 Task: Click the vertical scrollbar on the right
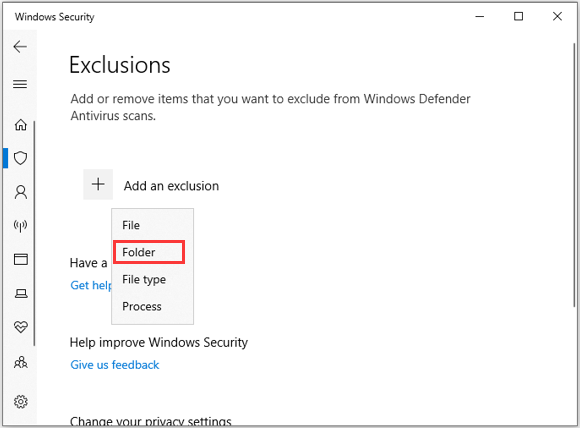point(574,174)
